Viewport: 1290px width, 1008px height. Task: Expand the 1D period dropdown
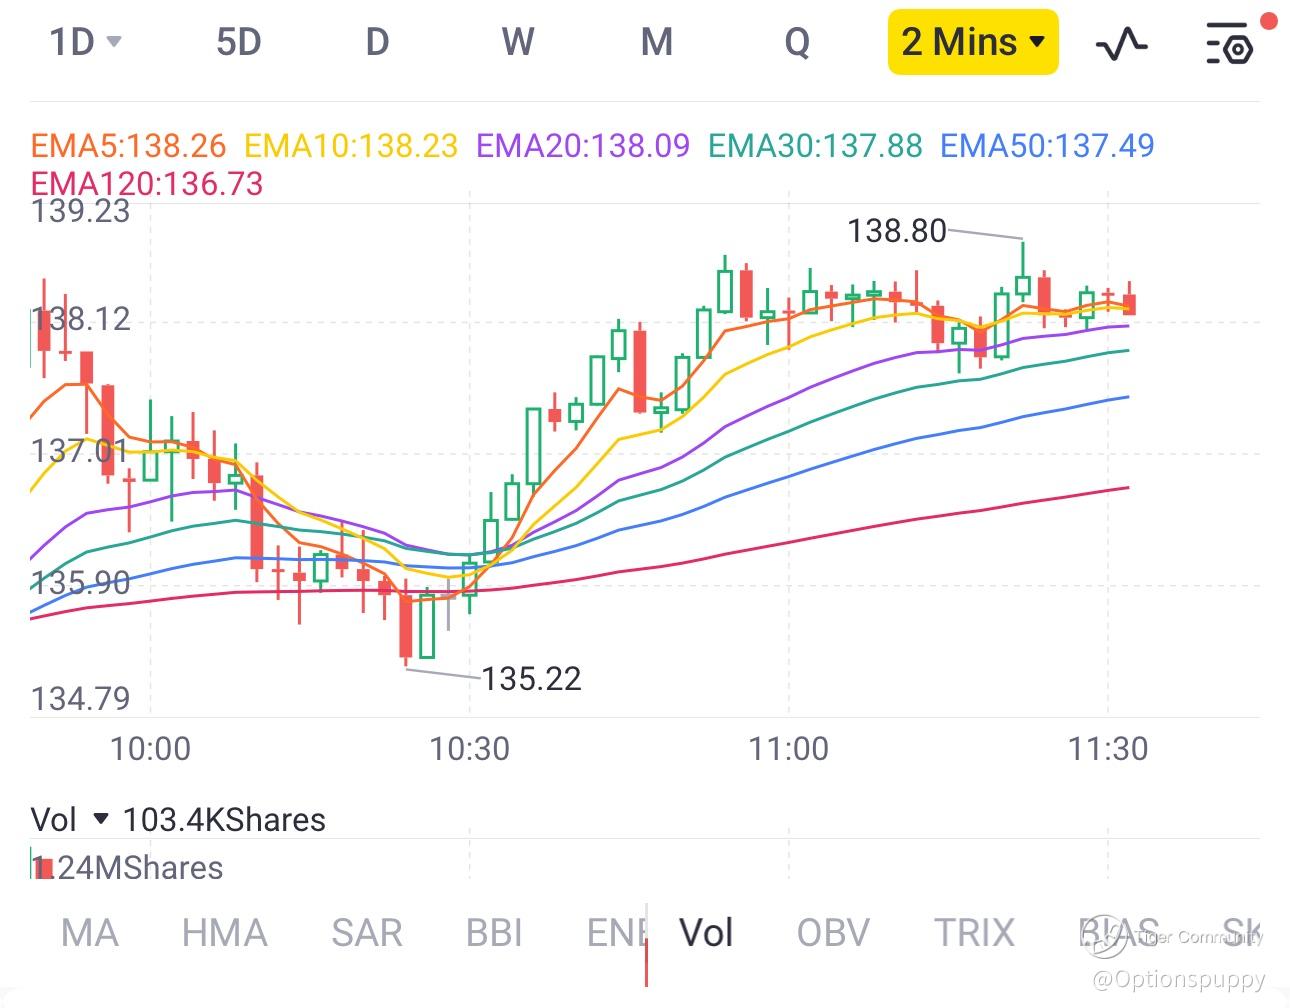point(85,42)
